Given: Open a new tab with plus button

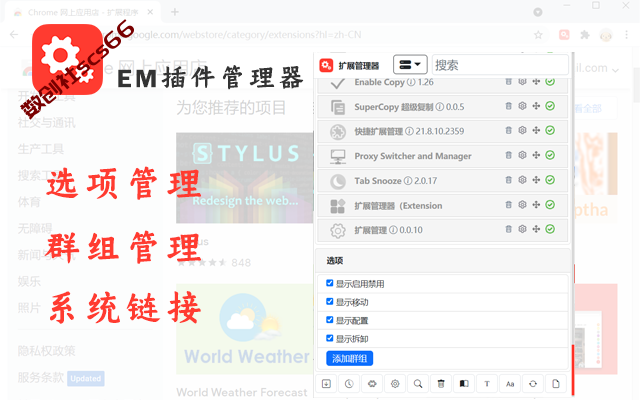Looking at the screenshot, I should (x=175, y=12).
